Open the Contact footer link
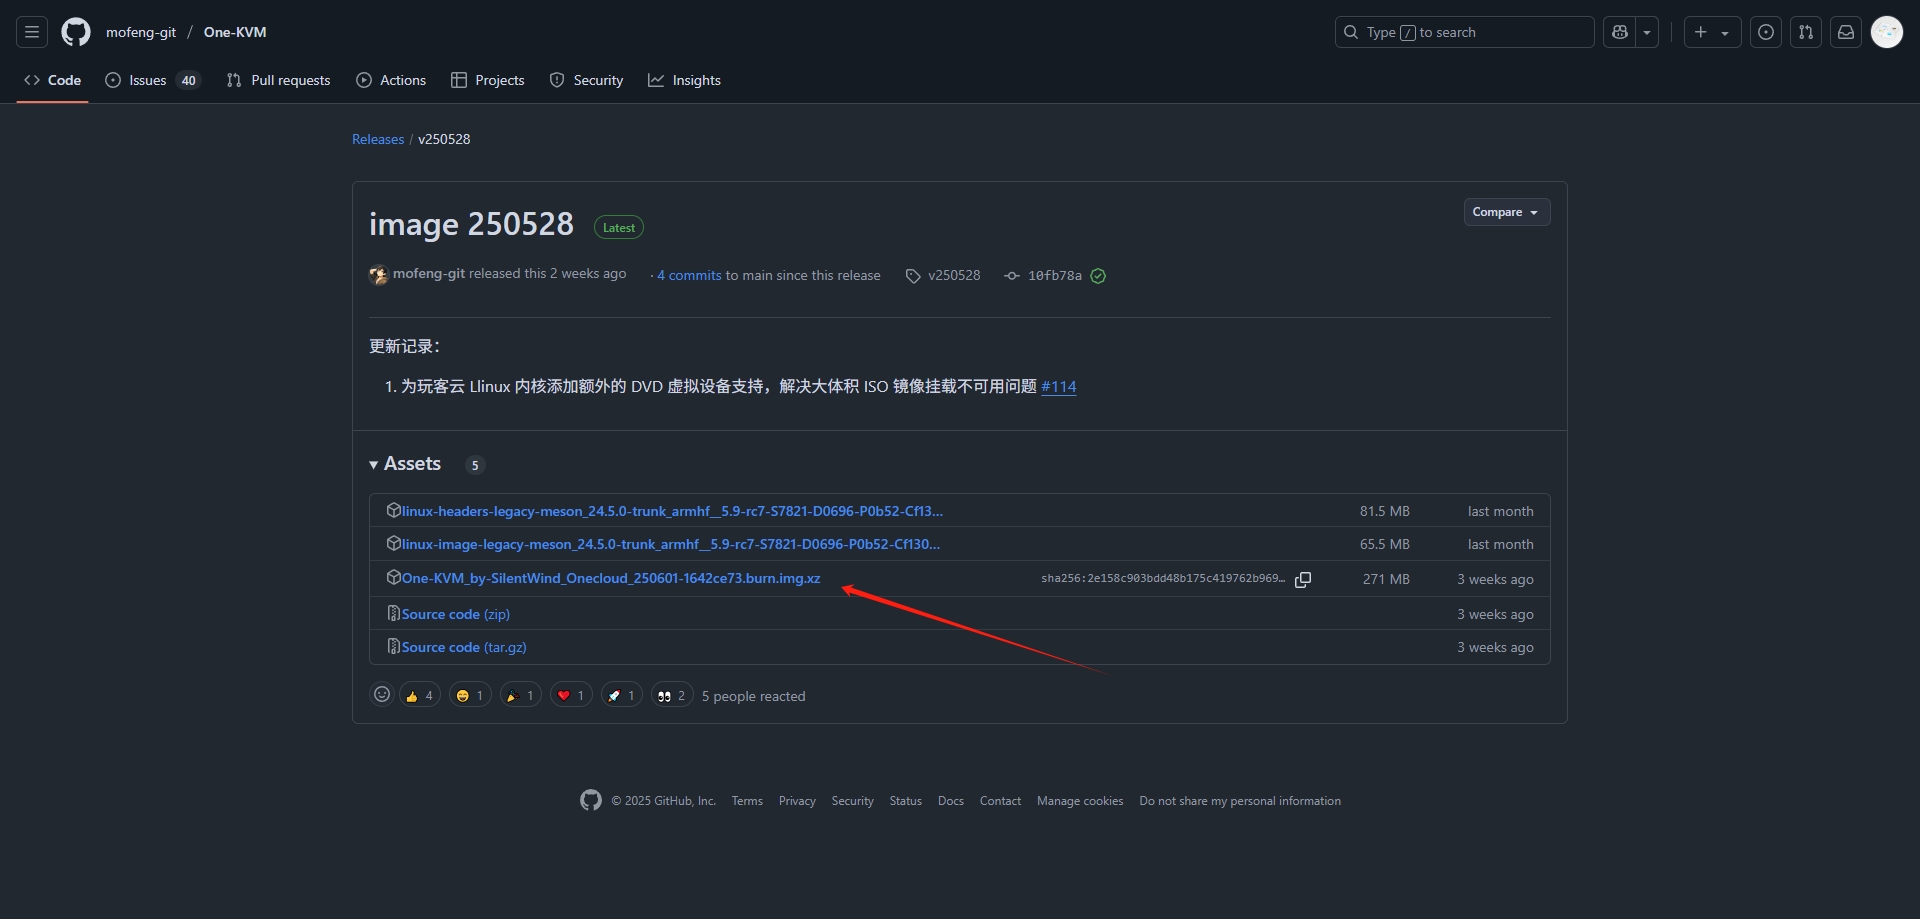This screenshot has height=919, width=1920. pos(1000,801)
